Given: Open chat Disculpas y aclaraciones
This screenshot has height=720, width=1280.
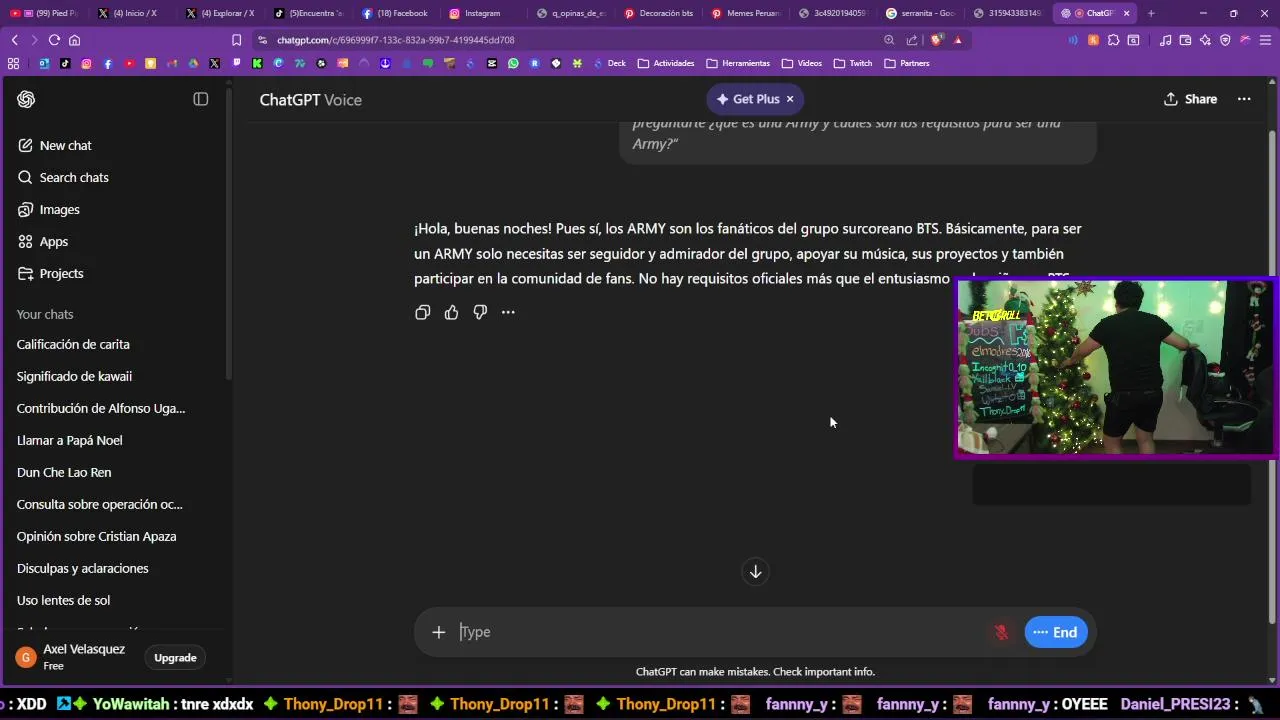Looking at the screenshot, I should (x=82, y=568).
